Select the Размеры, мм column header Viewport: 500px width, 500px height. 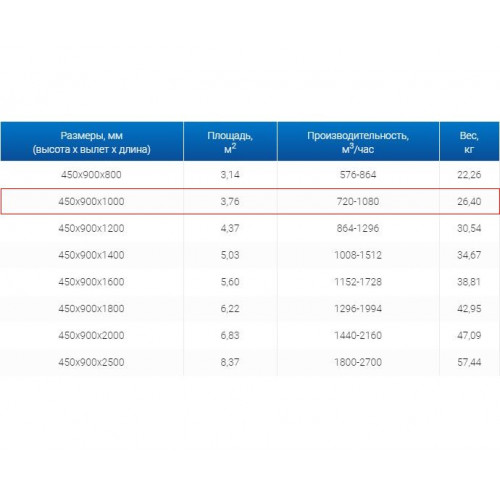92,142
